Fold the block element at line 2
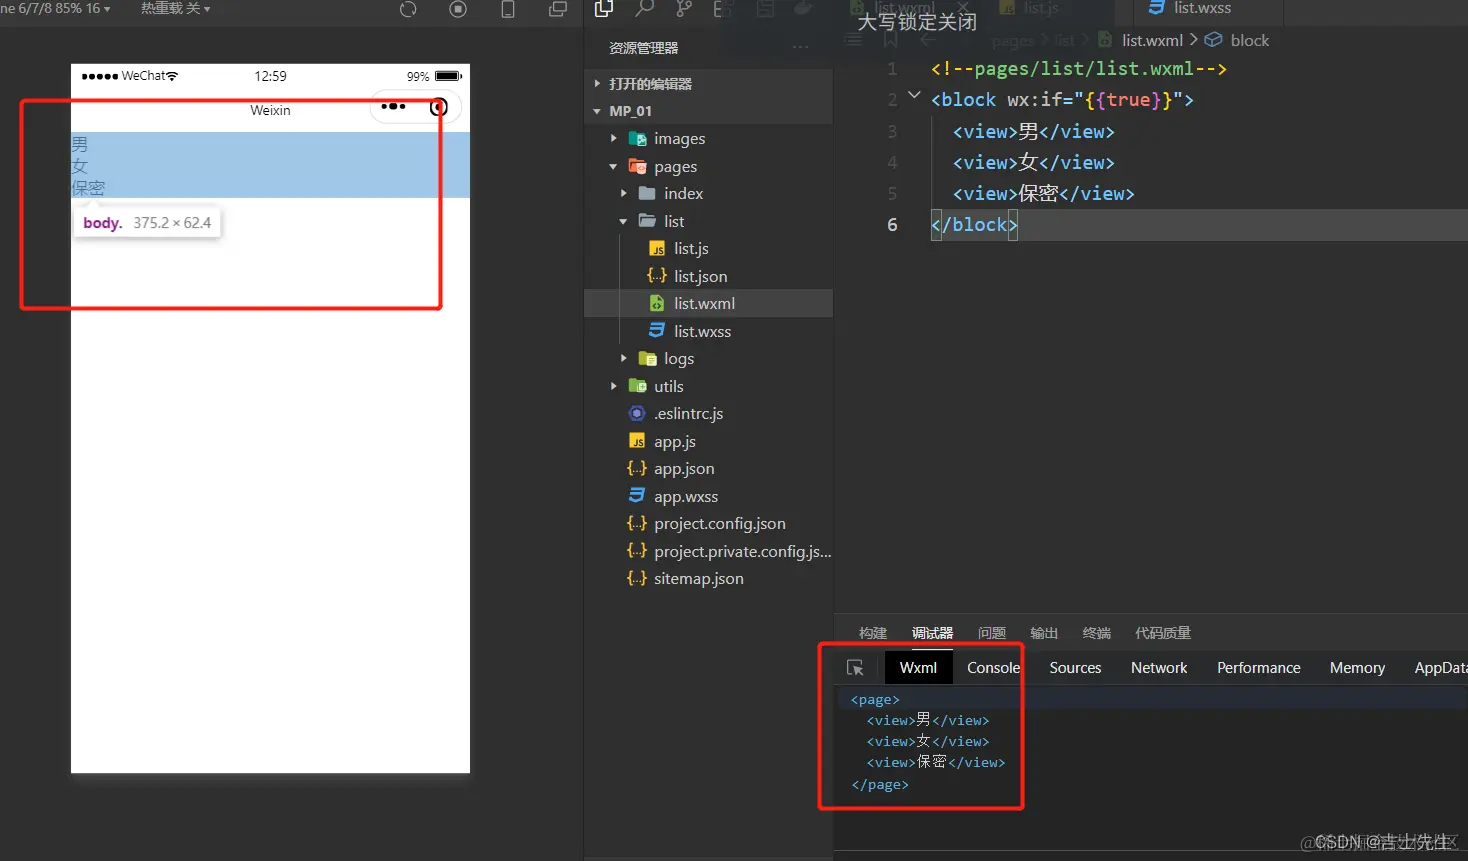The width and height of the screenshot is (1468, 861). click(913, 96)
